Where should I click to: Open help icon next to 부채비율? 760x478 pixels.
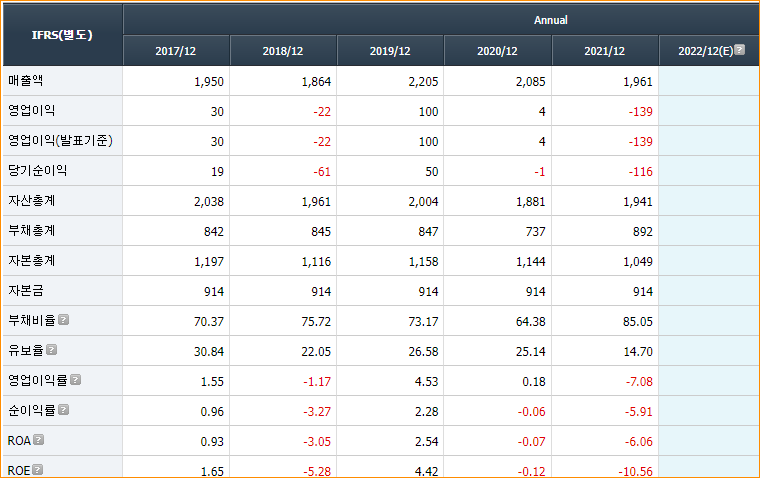click(x=63, y=319)
